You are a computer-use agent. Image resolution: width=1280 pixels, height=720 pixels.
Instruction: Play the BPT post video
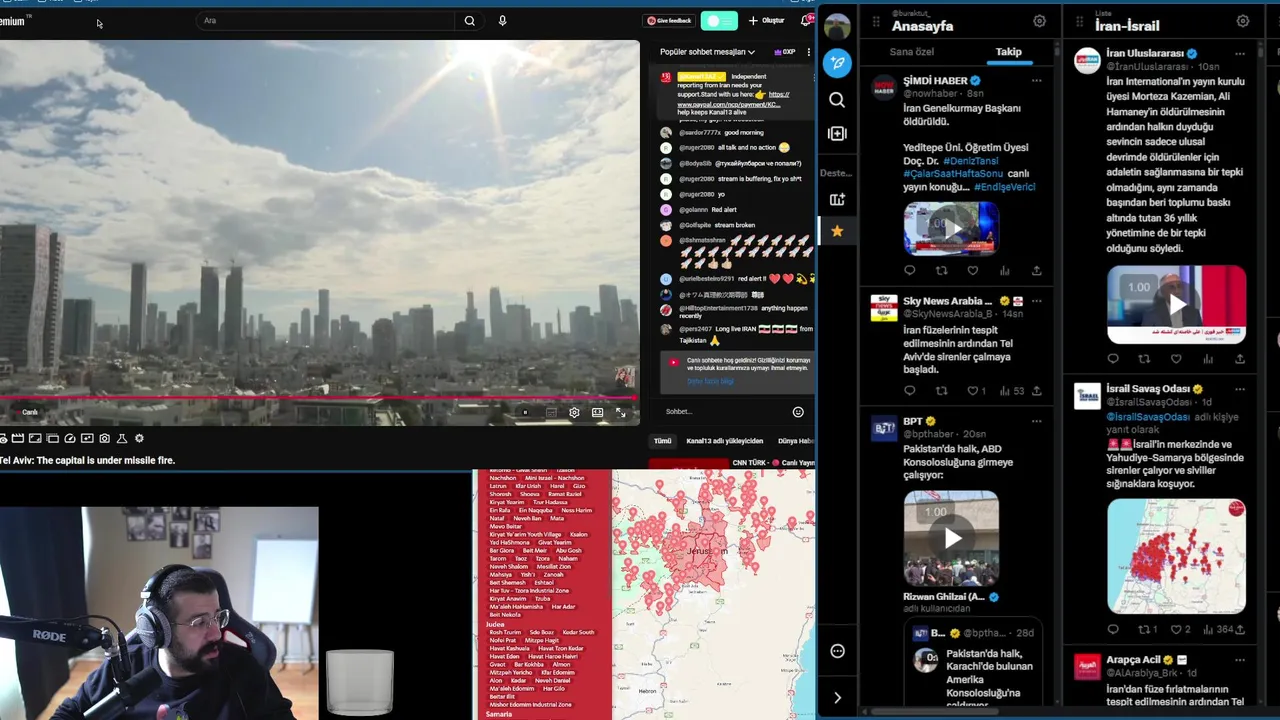coord(951,538)
